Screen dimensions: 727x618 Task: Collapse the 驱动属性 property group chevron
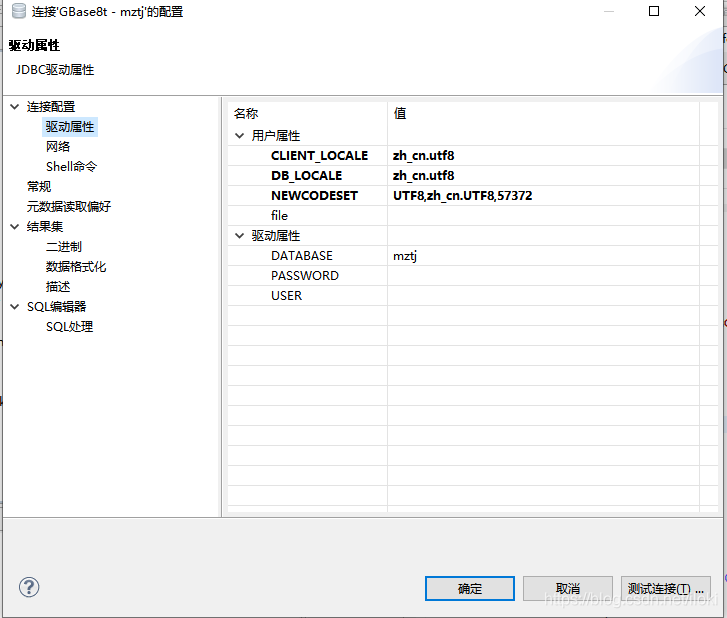(240, 236)
